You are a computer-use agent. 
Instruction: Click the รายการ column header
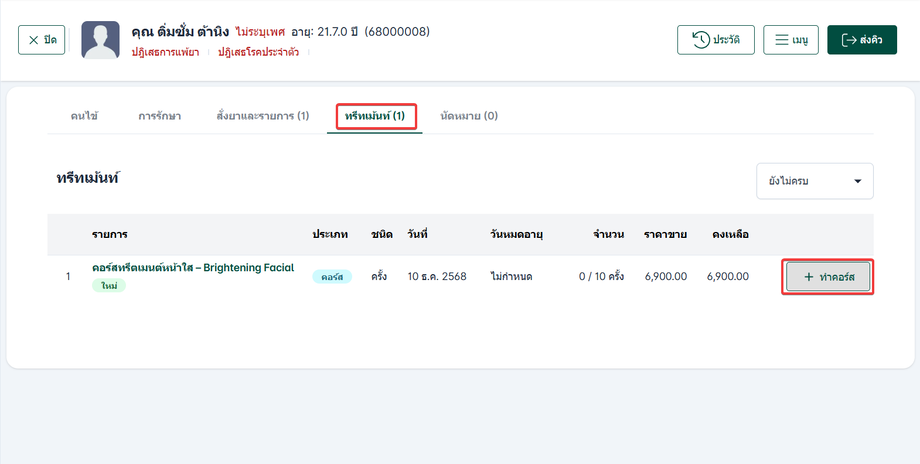110,235
